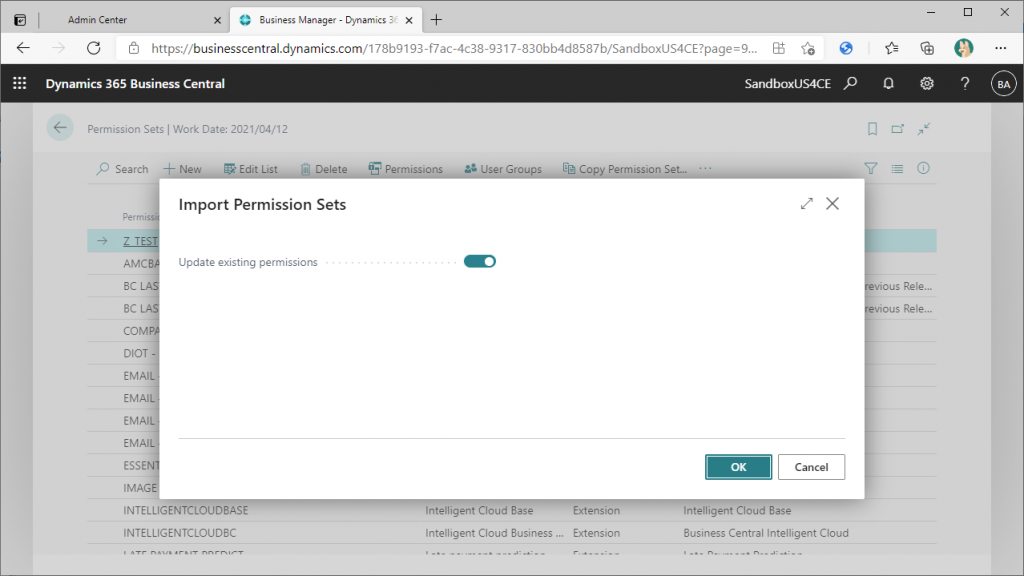1024x576 pixels.
Task: Open the filter pane funnel icon
Action: coord(871,168)
